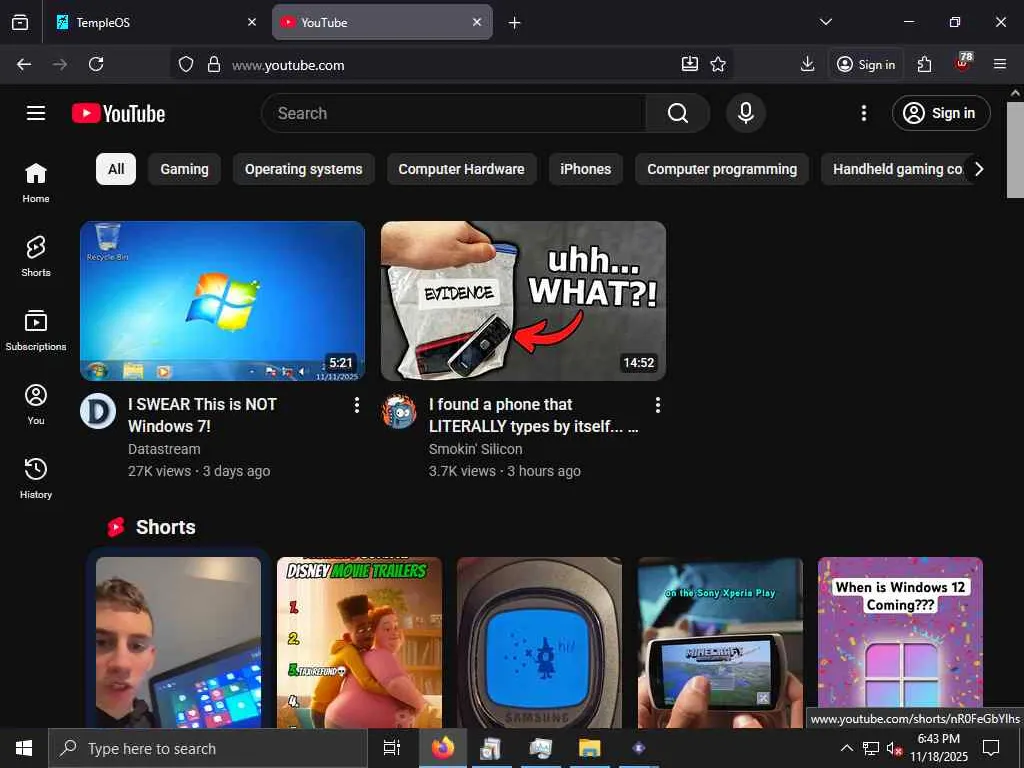Open options for phone types itself video
1024x768 pixels.
point(658,405)
